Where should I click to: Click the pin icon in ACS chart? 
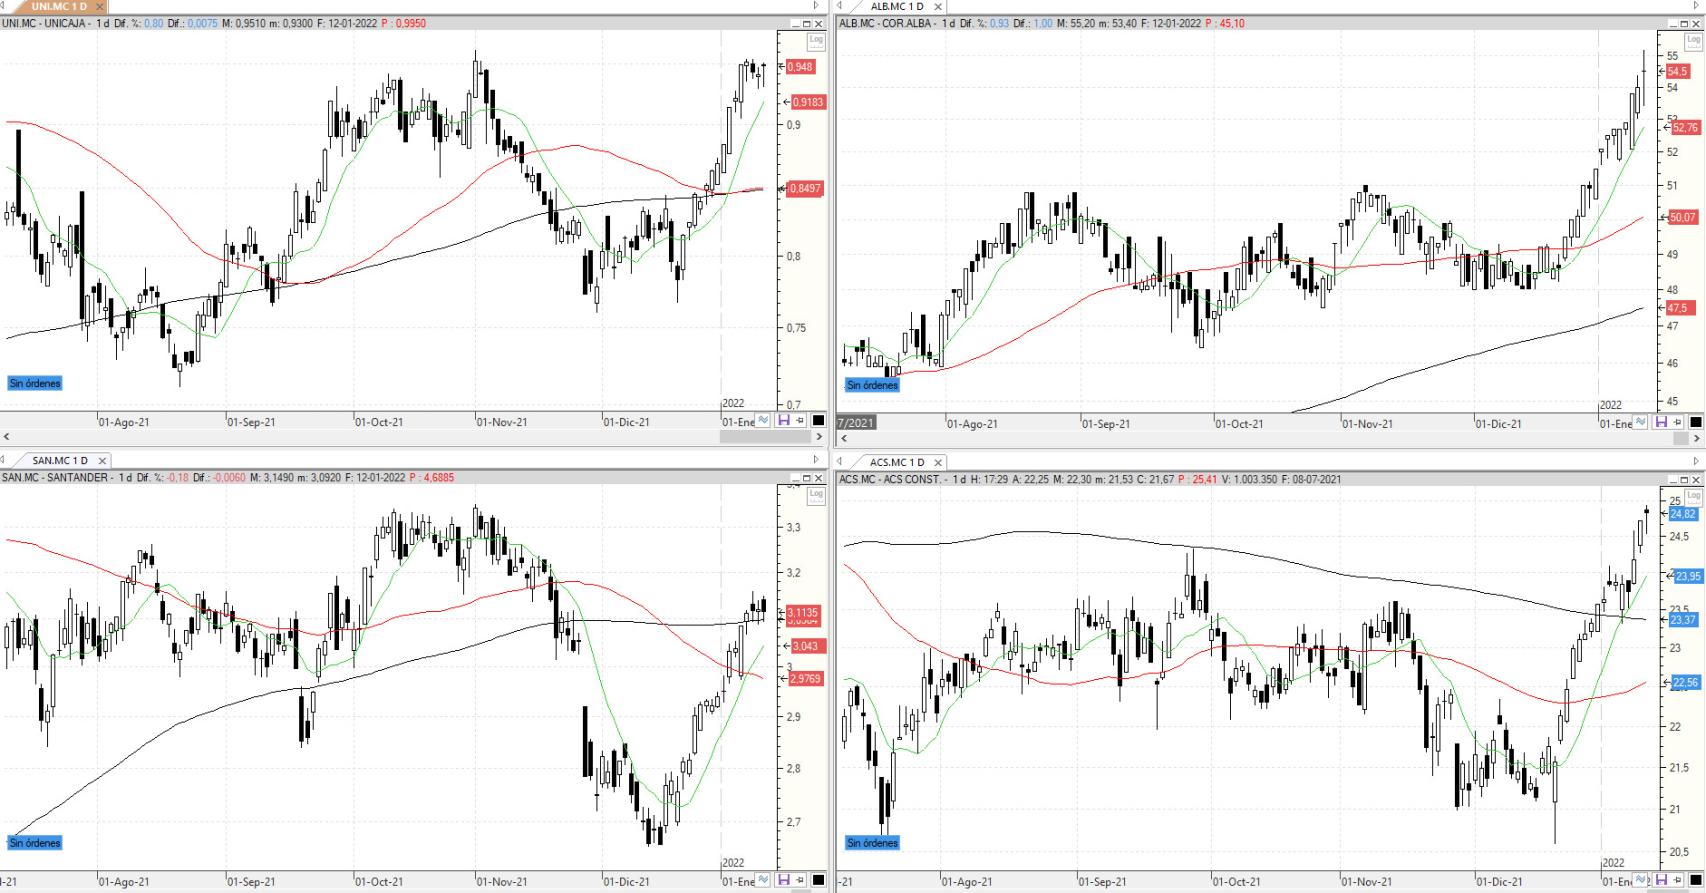tap(1678, 880)
